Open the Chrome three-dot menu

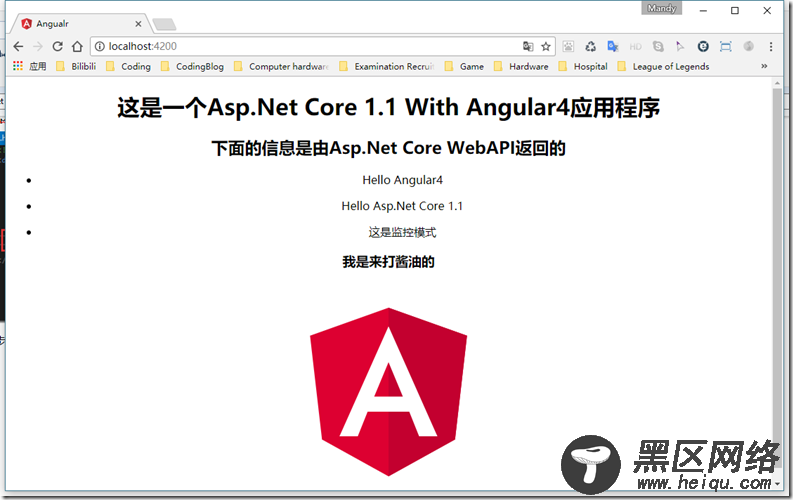click(771, 47)
